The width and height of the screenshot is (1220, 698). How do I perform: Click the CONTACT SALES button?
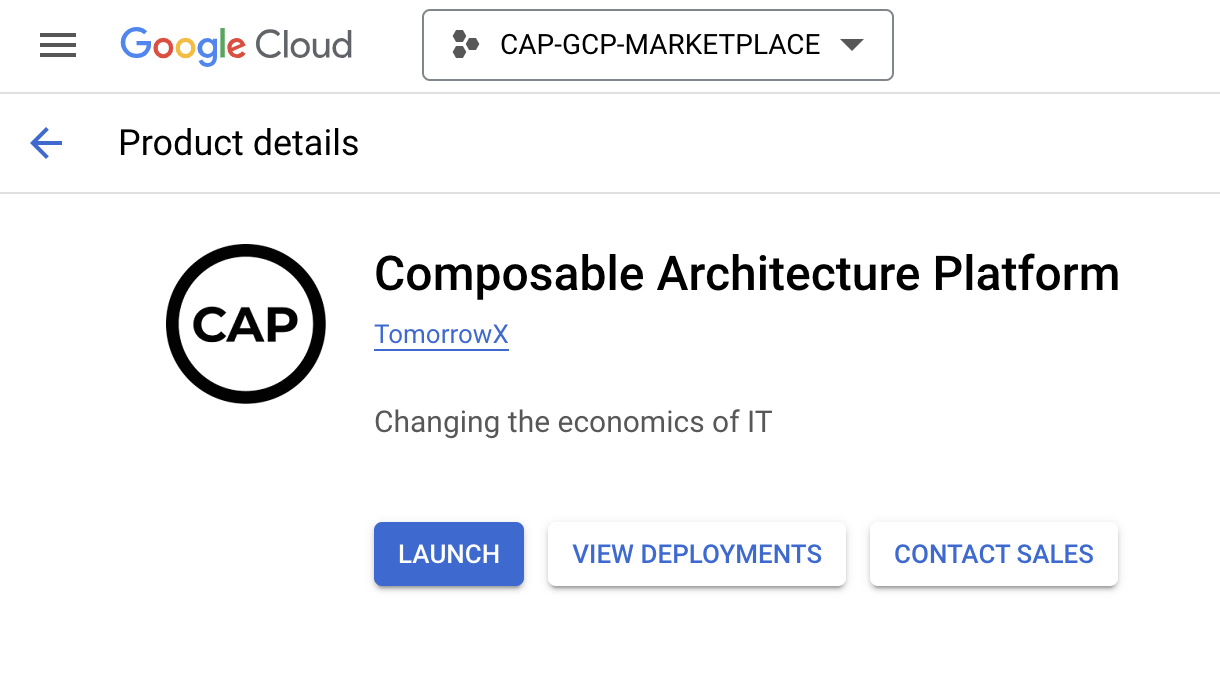tap(993, 554)
